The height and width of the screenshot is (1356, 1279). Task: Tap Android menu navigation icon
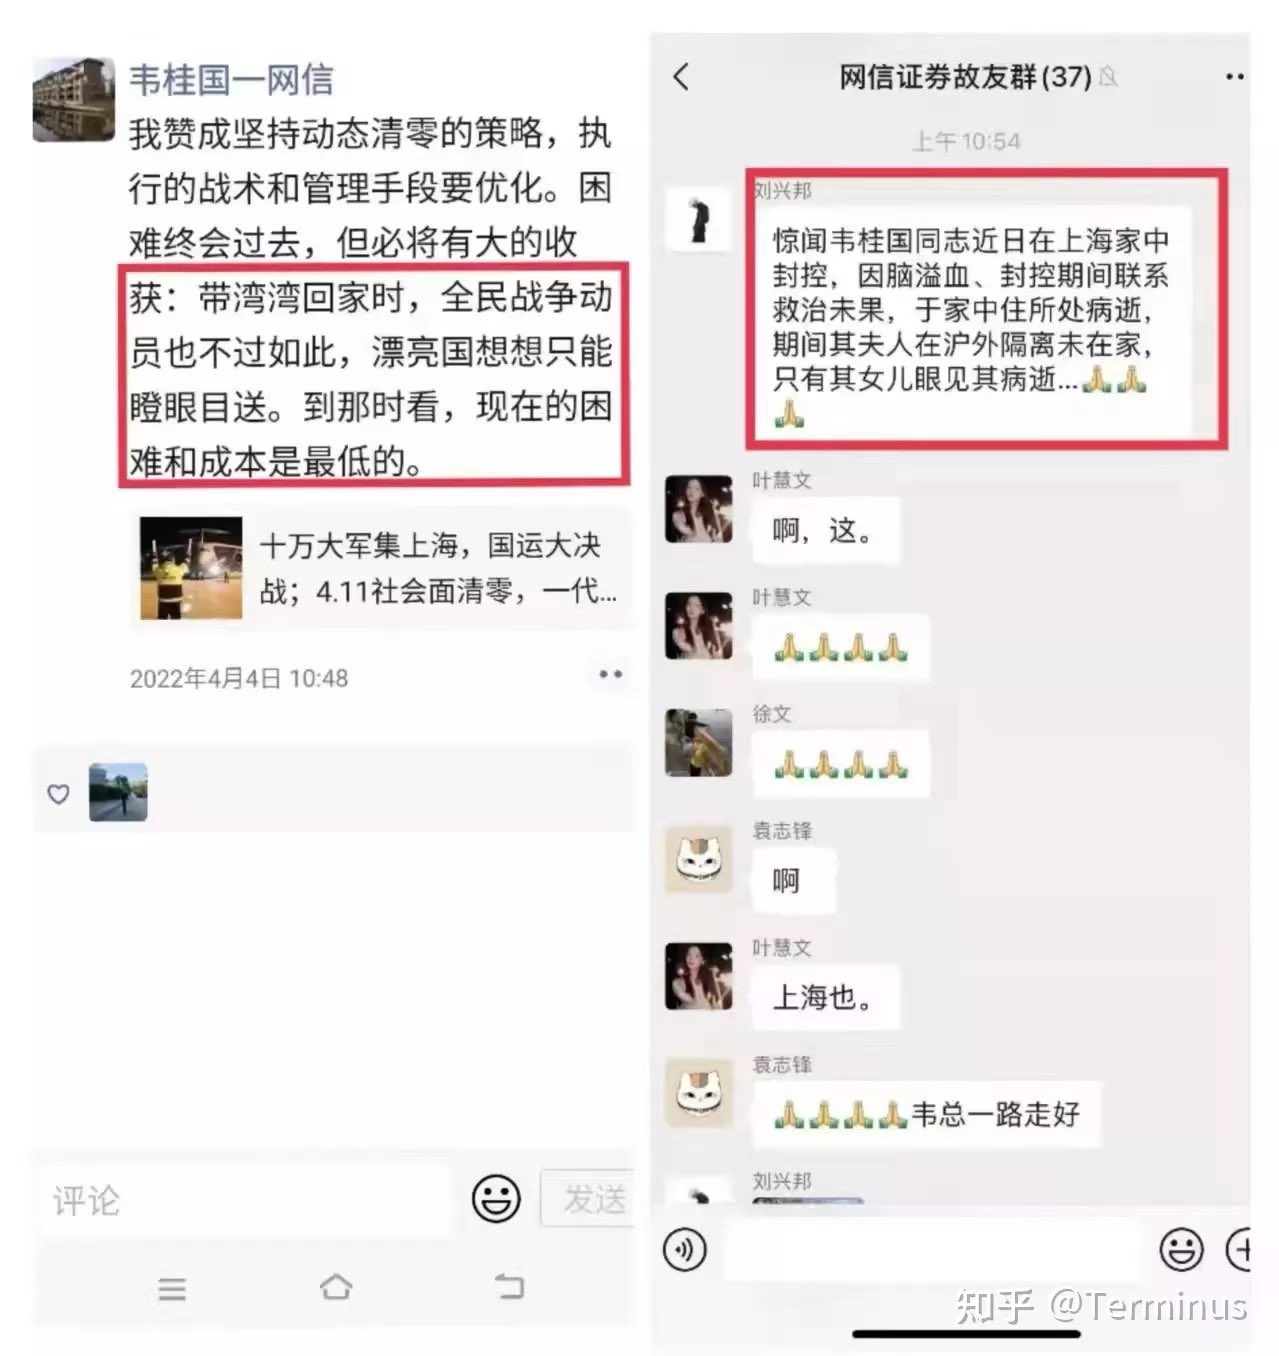pos(172,1288)
